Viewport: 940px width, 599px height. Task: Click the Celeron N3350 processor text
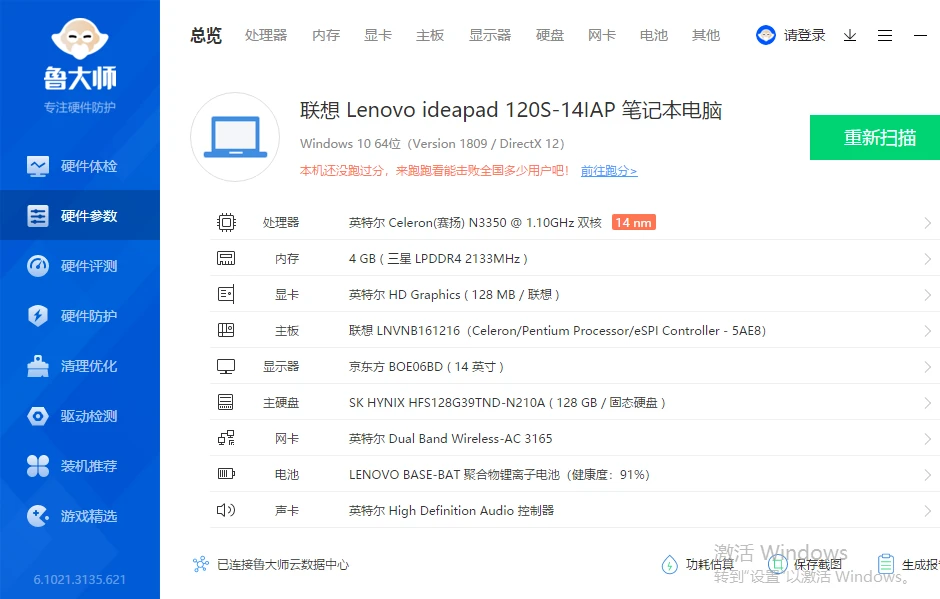(475, 222)
